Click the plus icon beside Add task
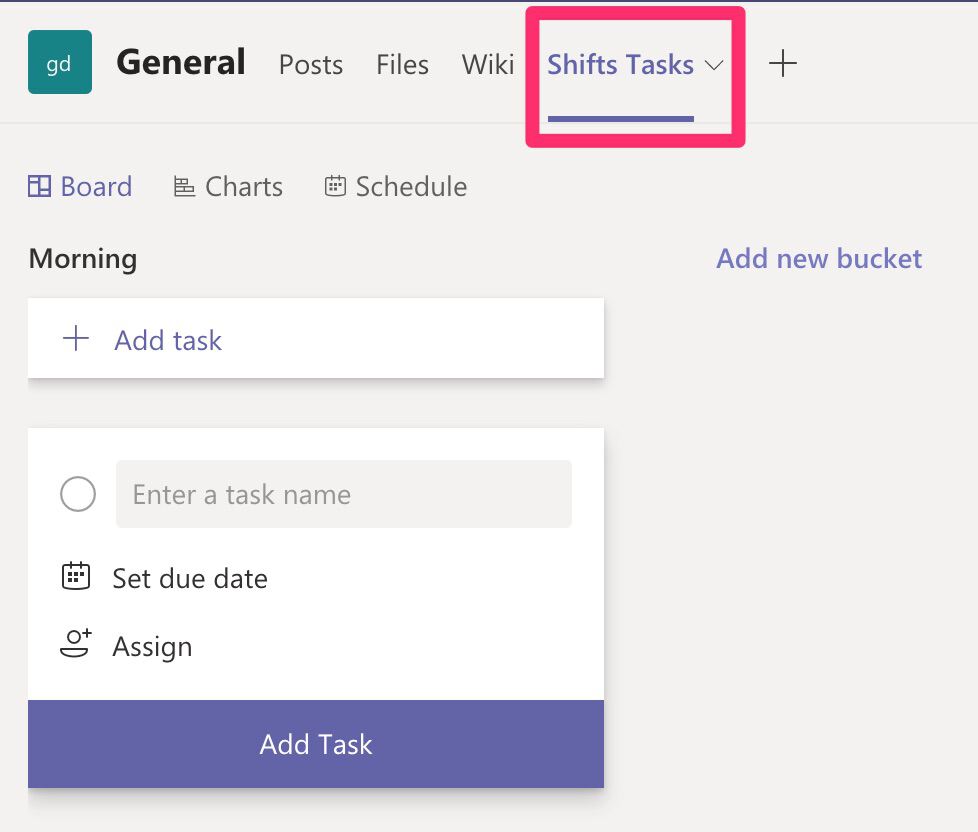Image resolution: width=978 pixels, height=832 pixels. (76, 338)
